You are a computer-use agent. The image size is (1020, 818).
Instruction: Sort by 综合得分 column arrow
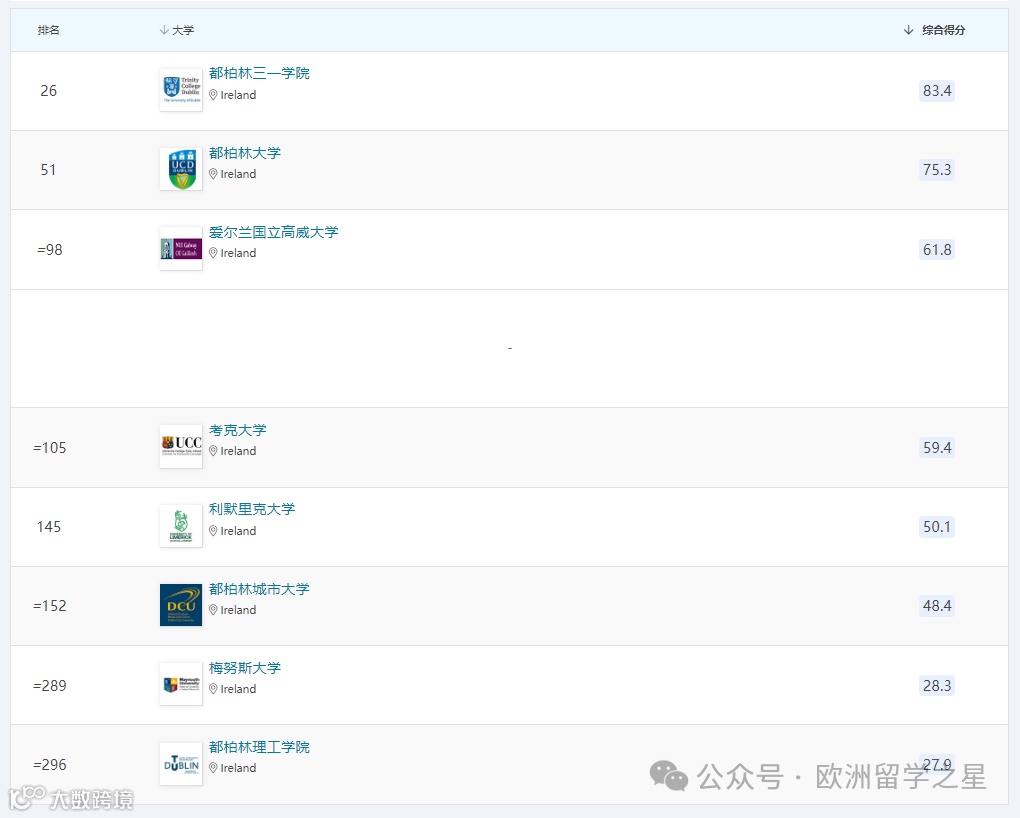coord(909,30)
